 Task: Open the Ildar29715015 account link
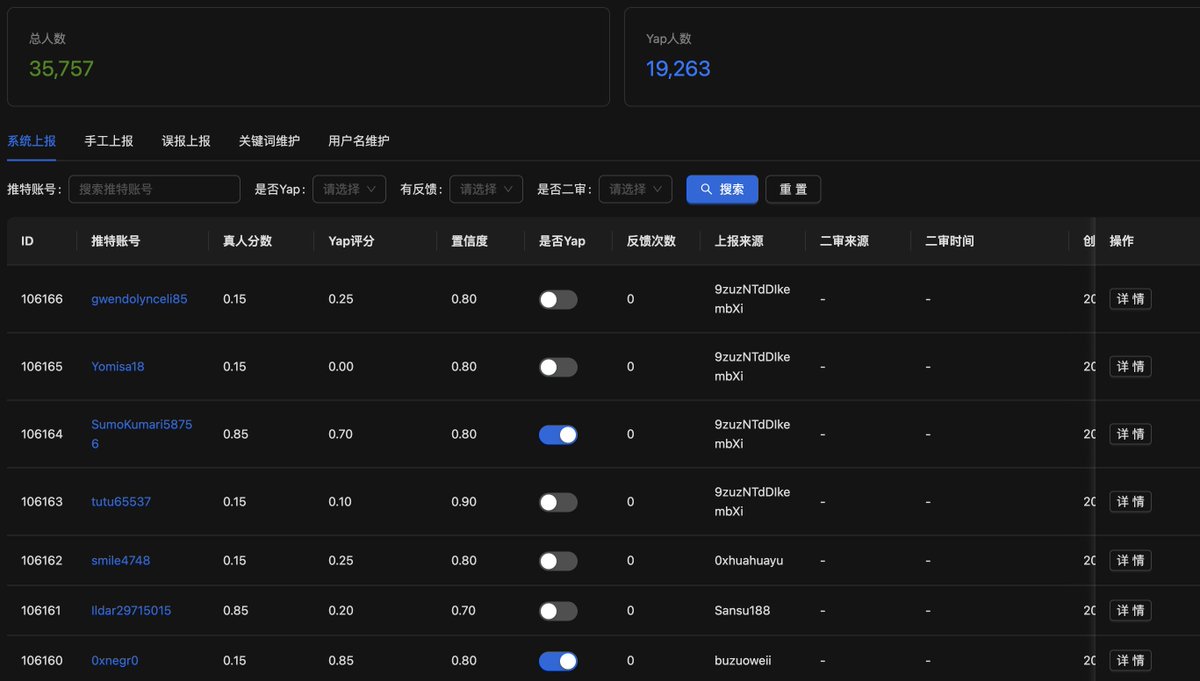131,611
